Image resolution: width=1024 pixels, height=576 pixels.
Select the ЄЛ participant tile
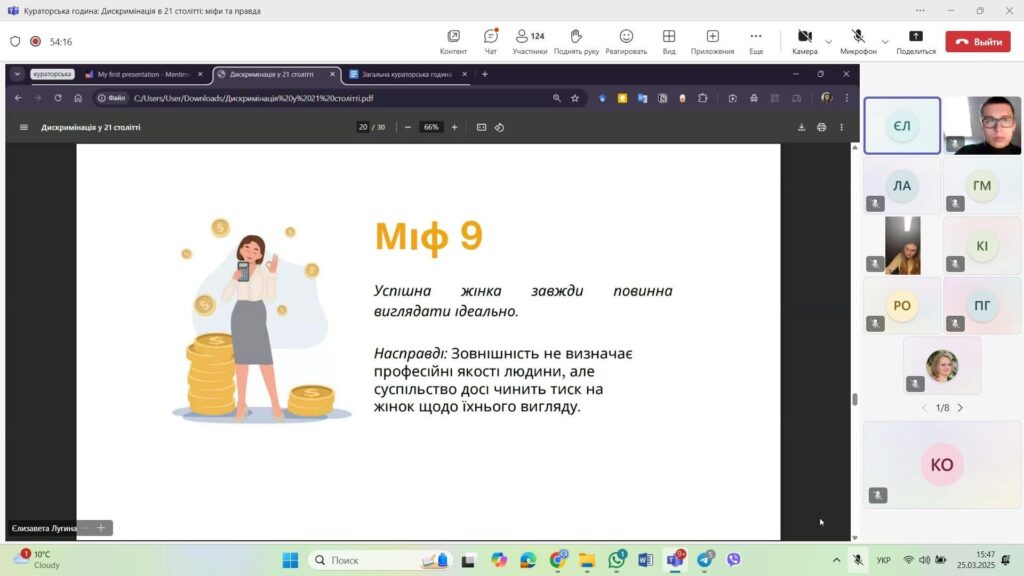902,126
